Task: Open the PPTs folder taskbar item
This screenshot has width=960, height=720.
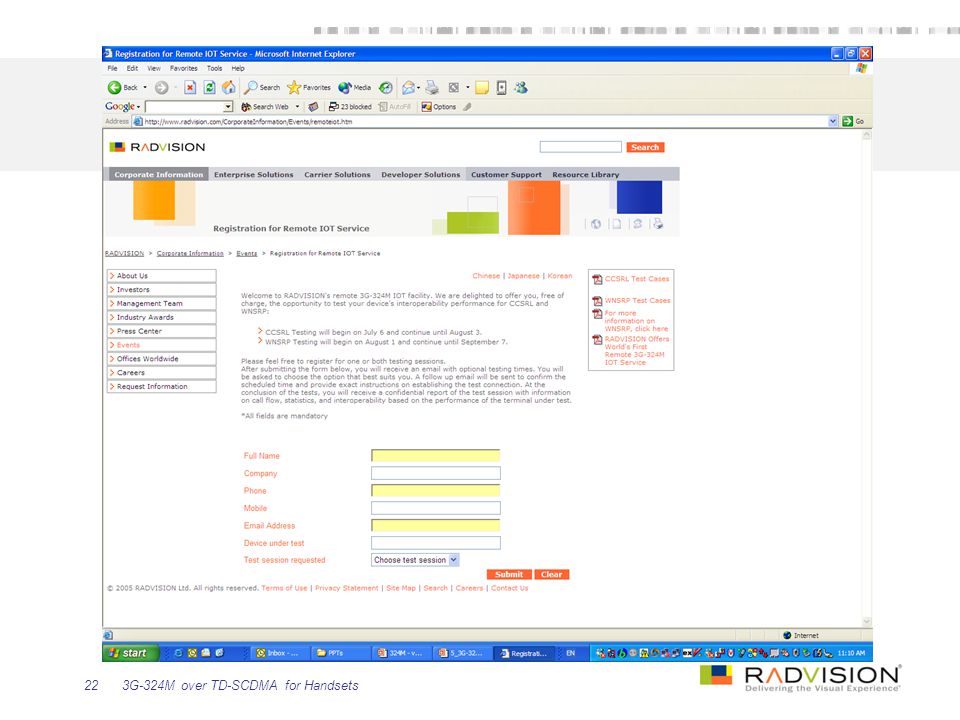Action: (341, 653)
